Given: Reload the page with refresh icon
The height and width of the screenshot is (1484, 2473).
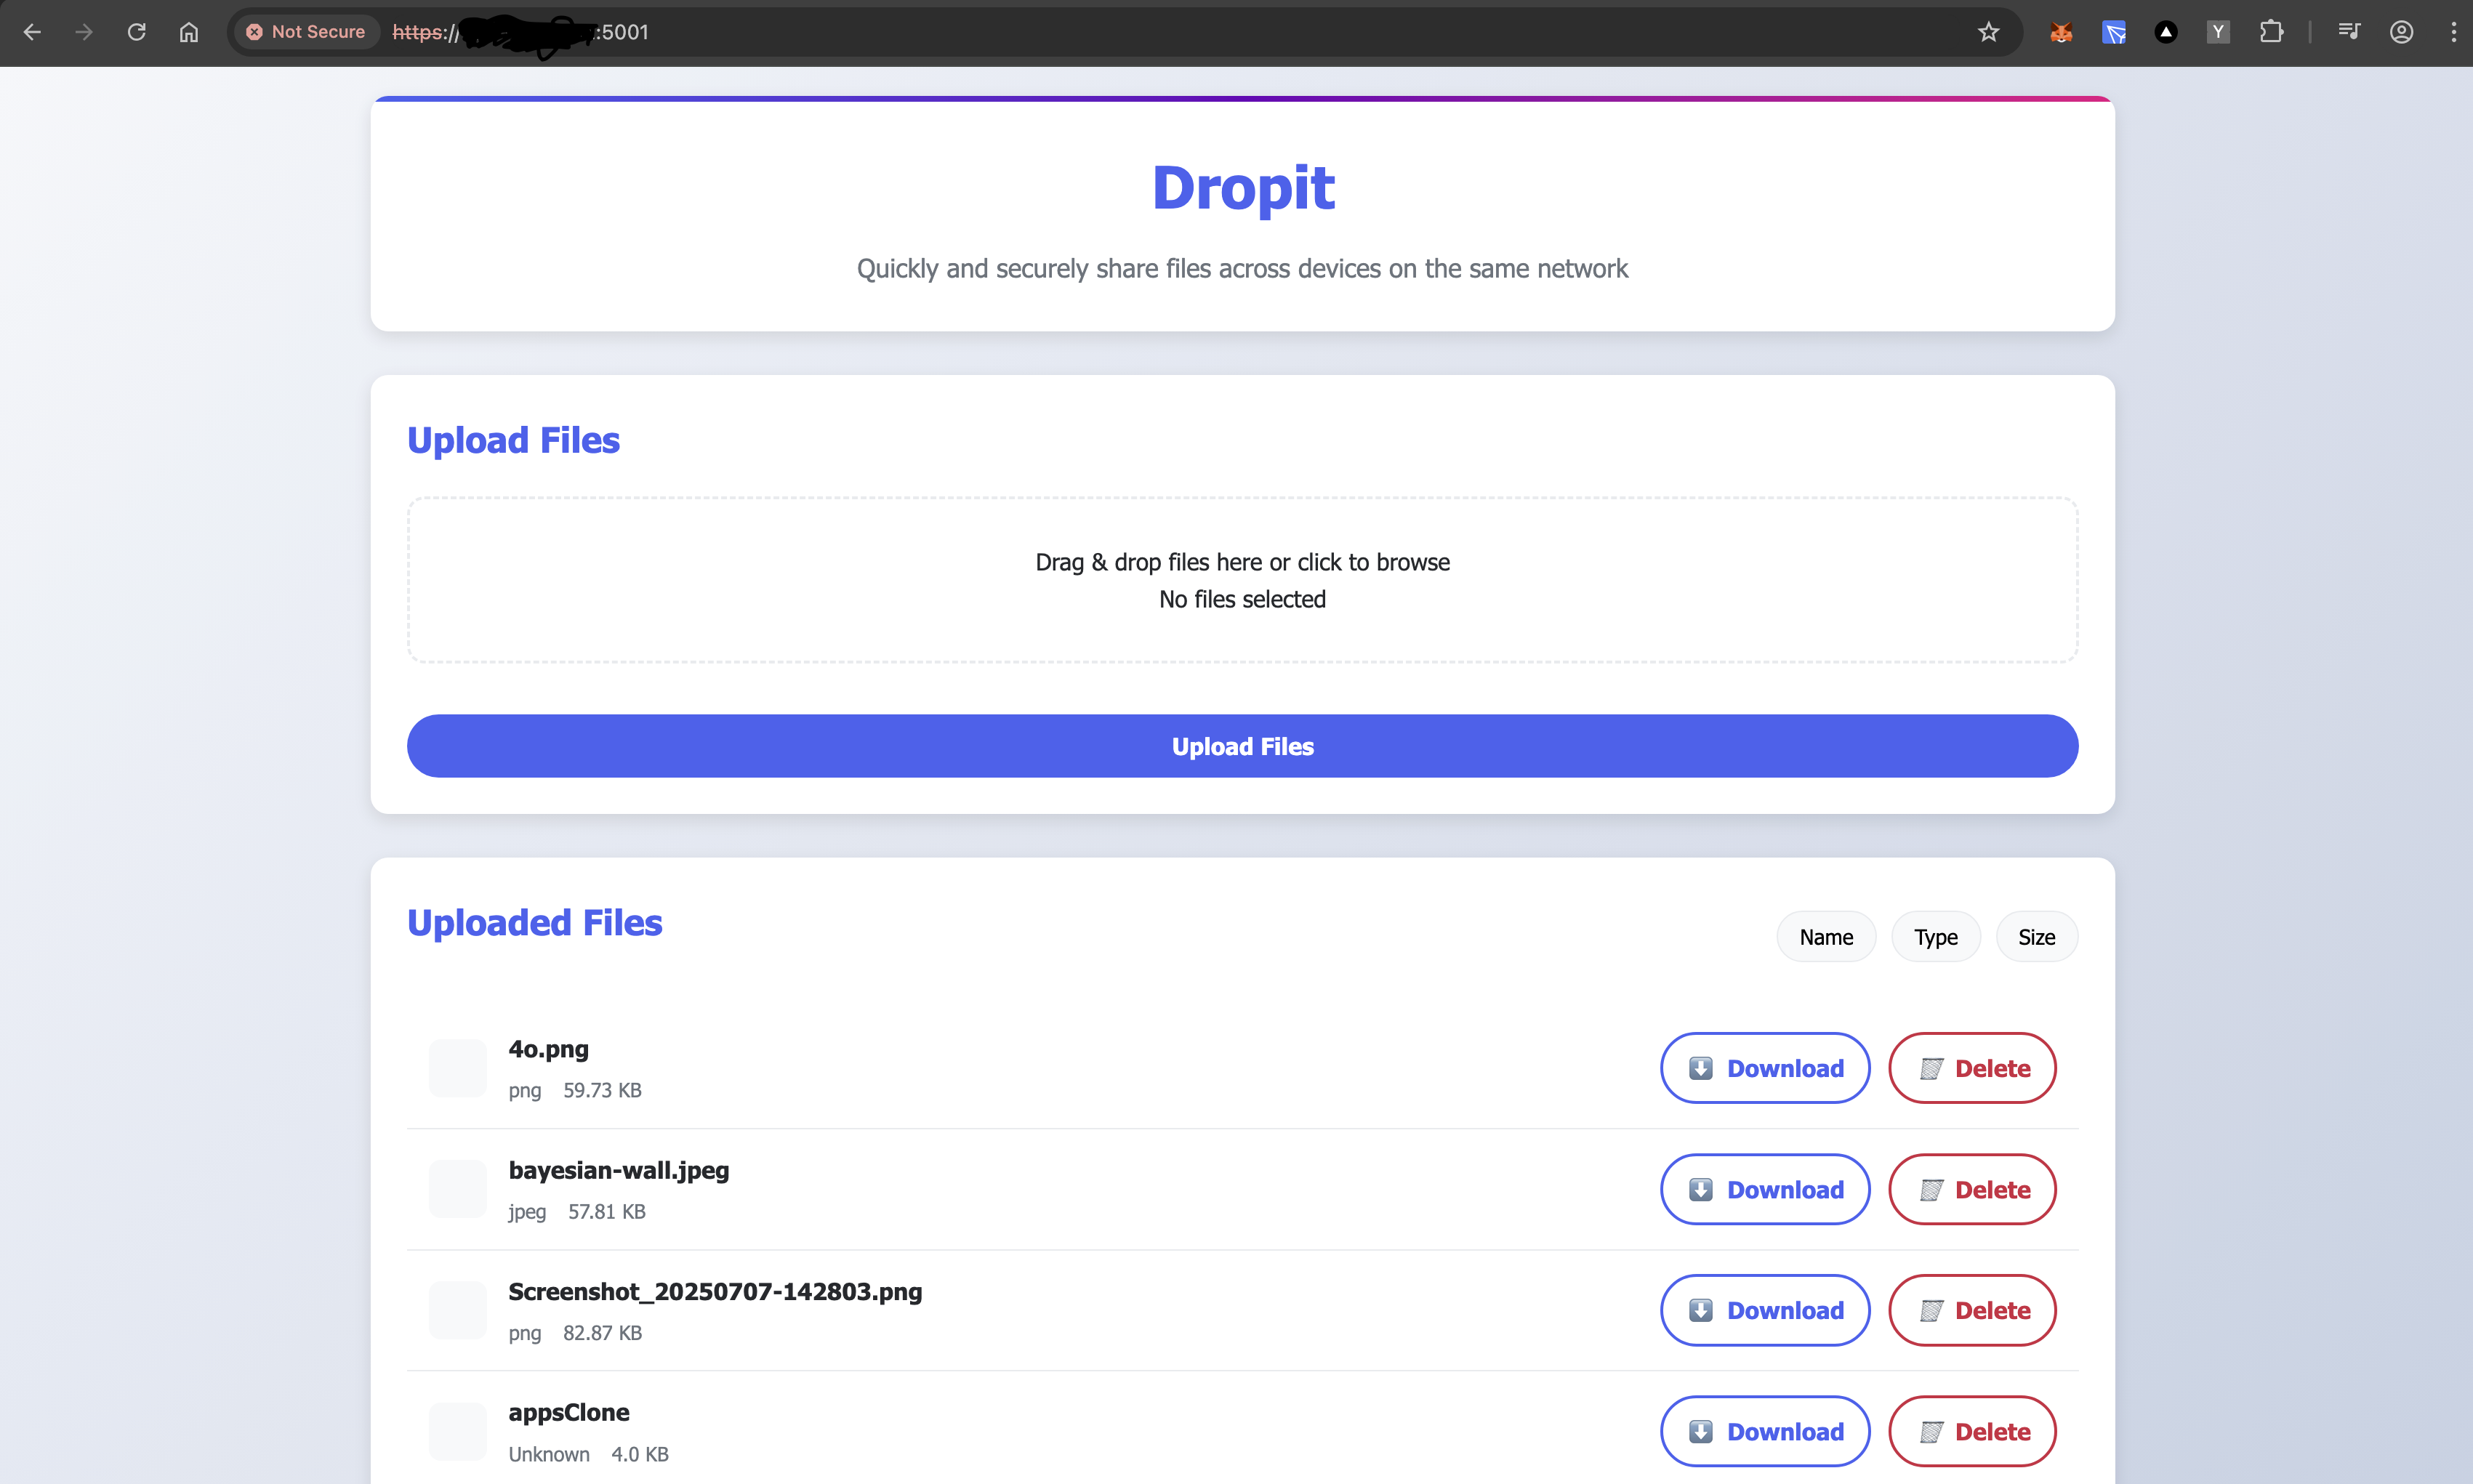Looking at the screenshot, I should [x=137, y=32].
